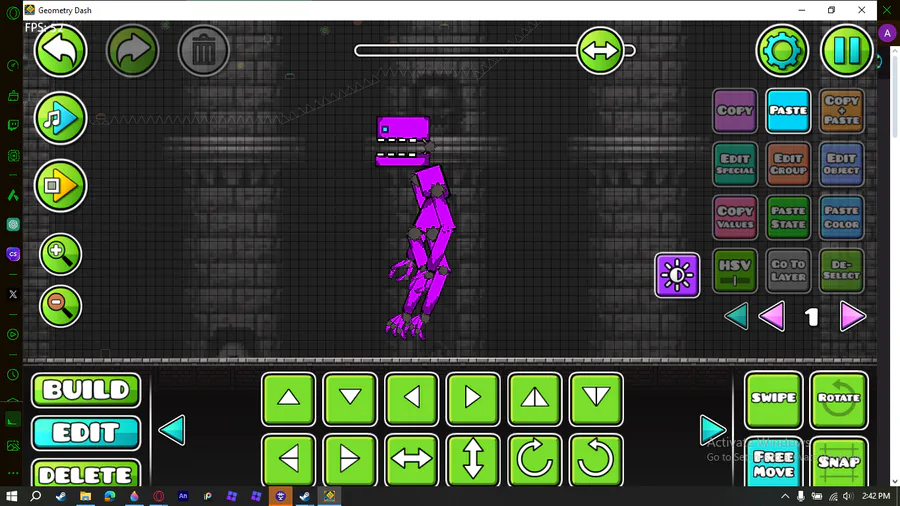The height and width of the screenshot is (506, 900).
Task: Switch to Edit tab
Action: click(x=86, y=433)
